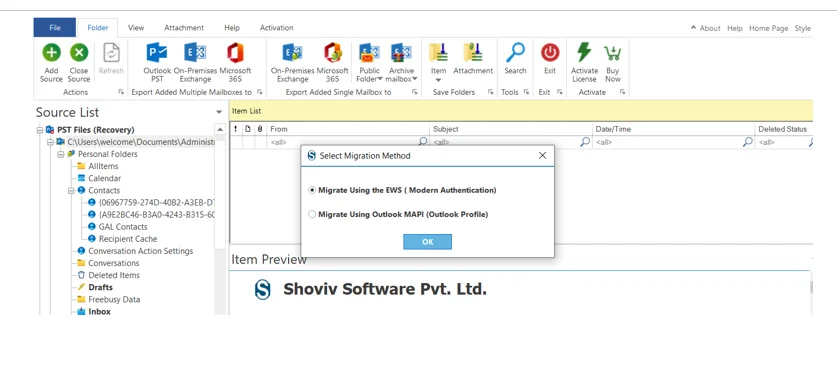Image resolution: width=837 pixels, height=377 pixels.
Task: Select the Recipient Cache folder
Action: (128, 239)
